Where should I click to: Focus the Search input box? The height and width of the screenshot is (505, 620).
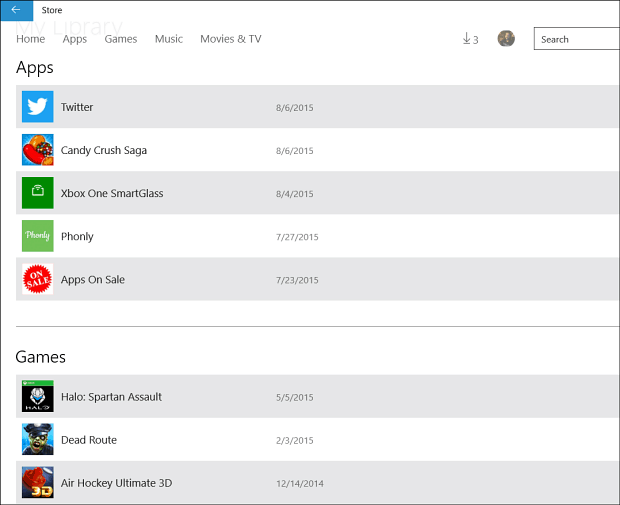pos(577,39)
